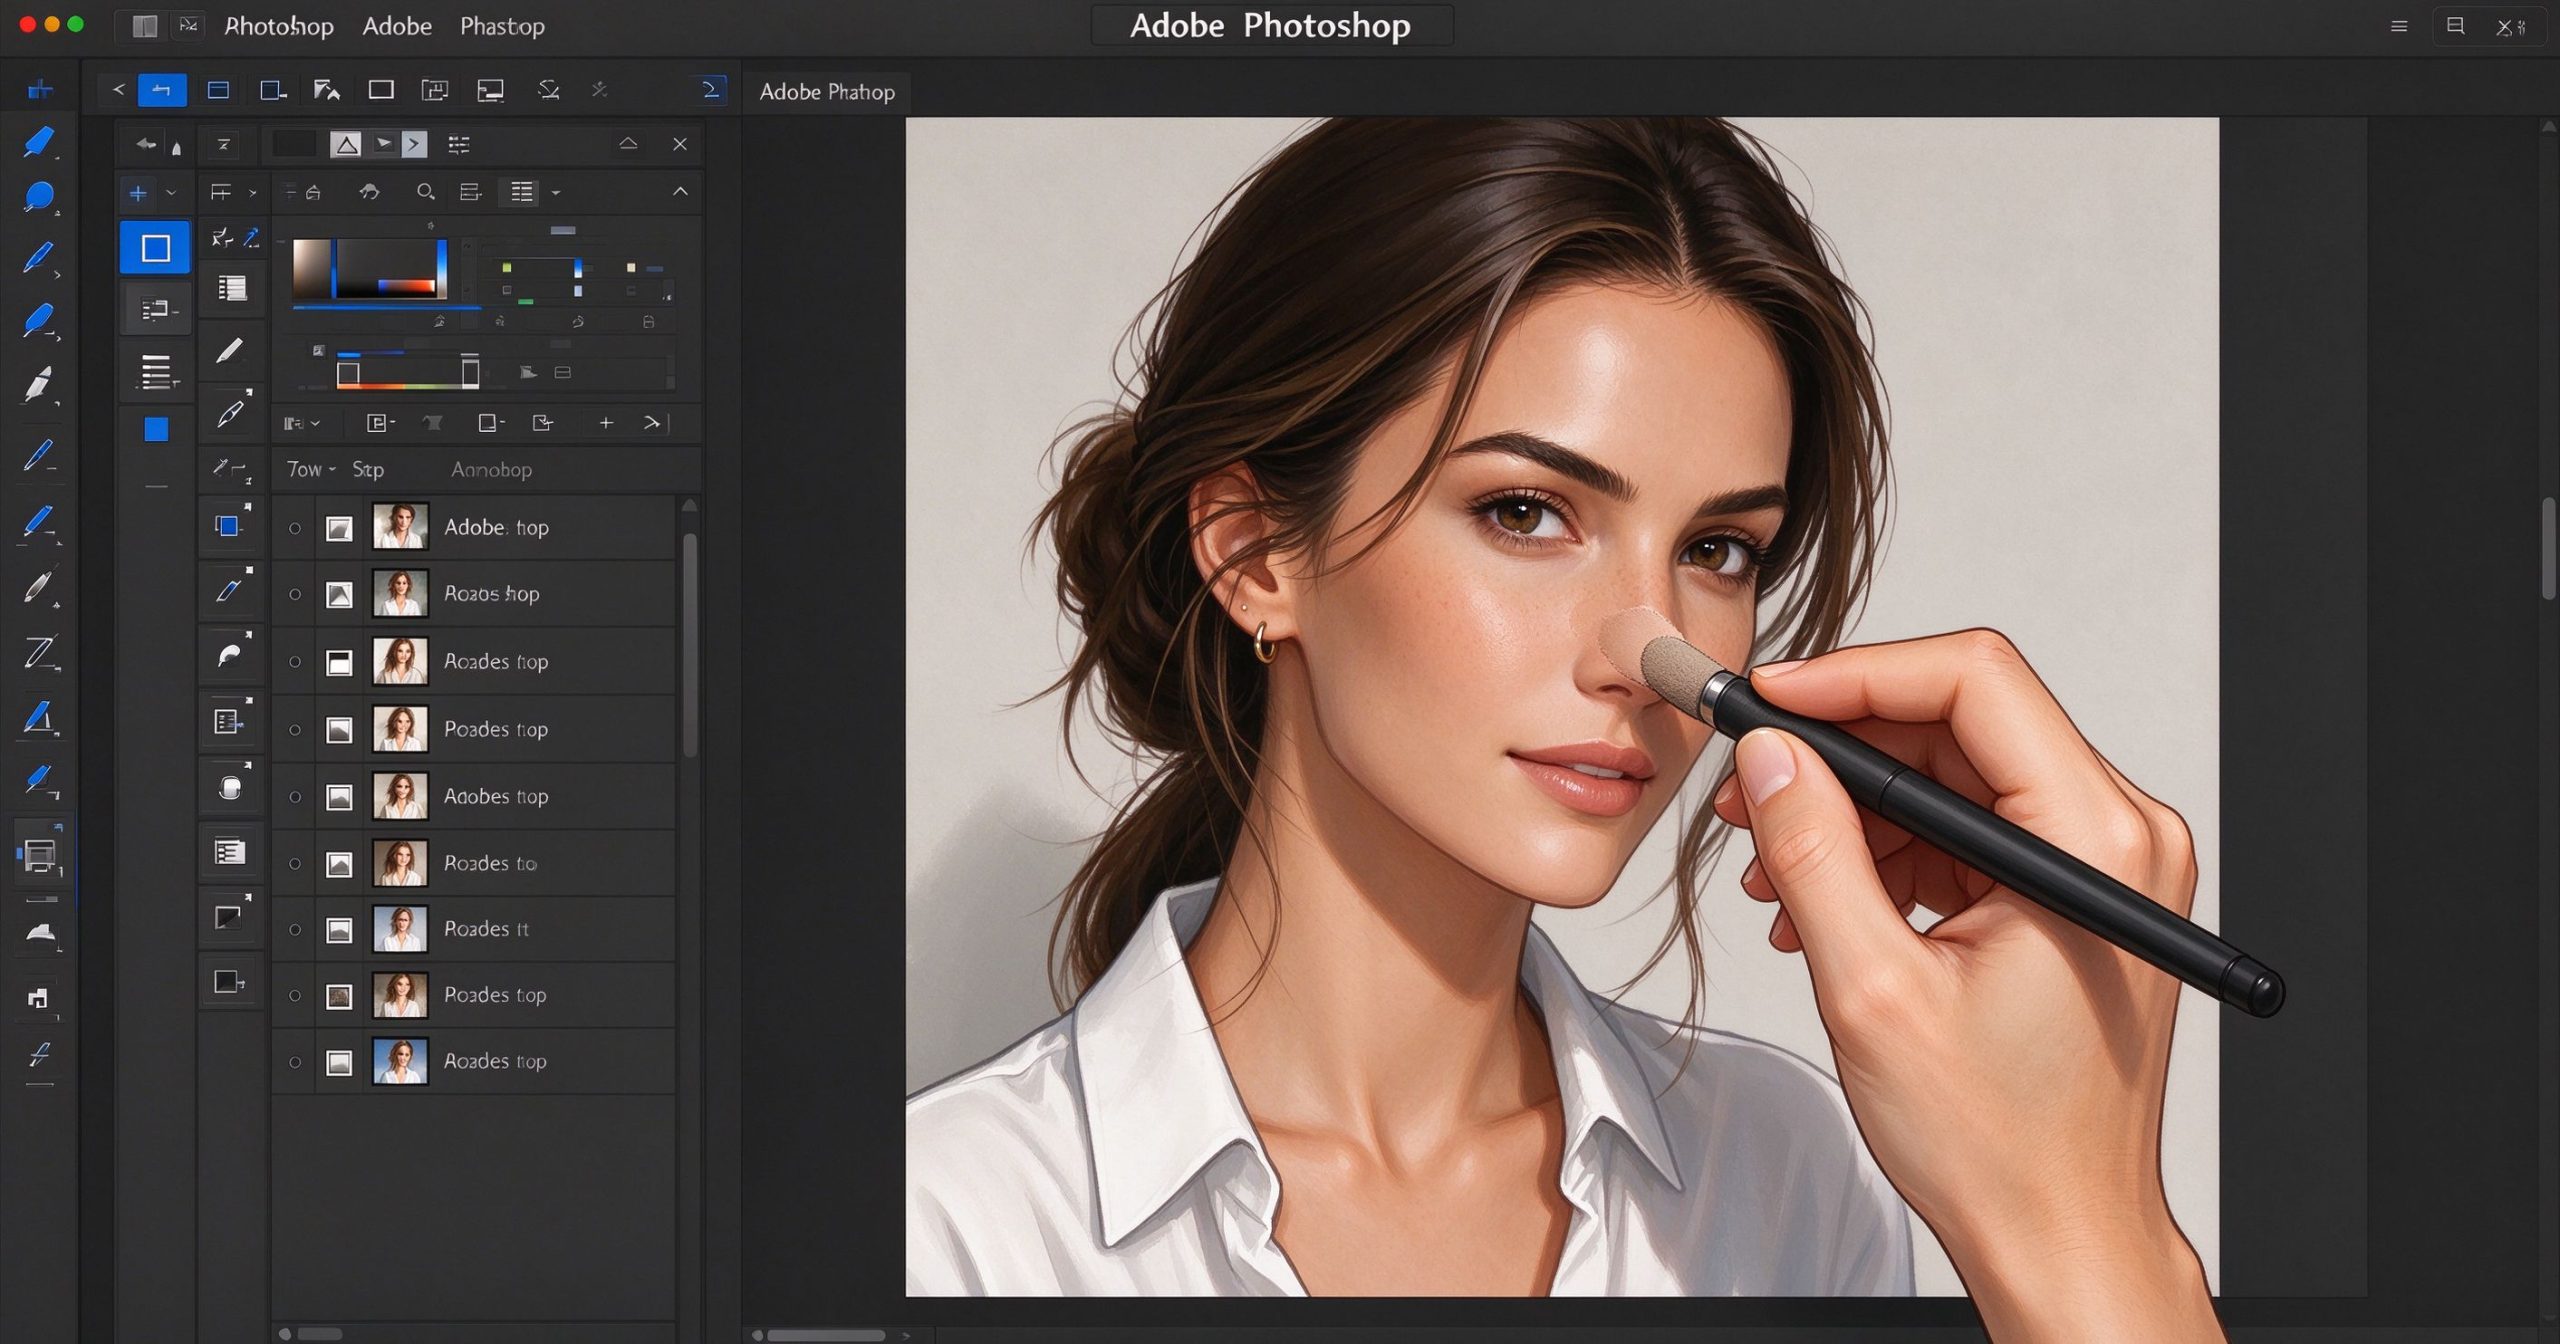This screenshot has height=1344, width=2560.
Task: Toggle visibility of the Roaos hop layer
Action: [295, 595]
